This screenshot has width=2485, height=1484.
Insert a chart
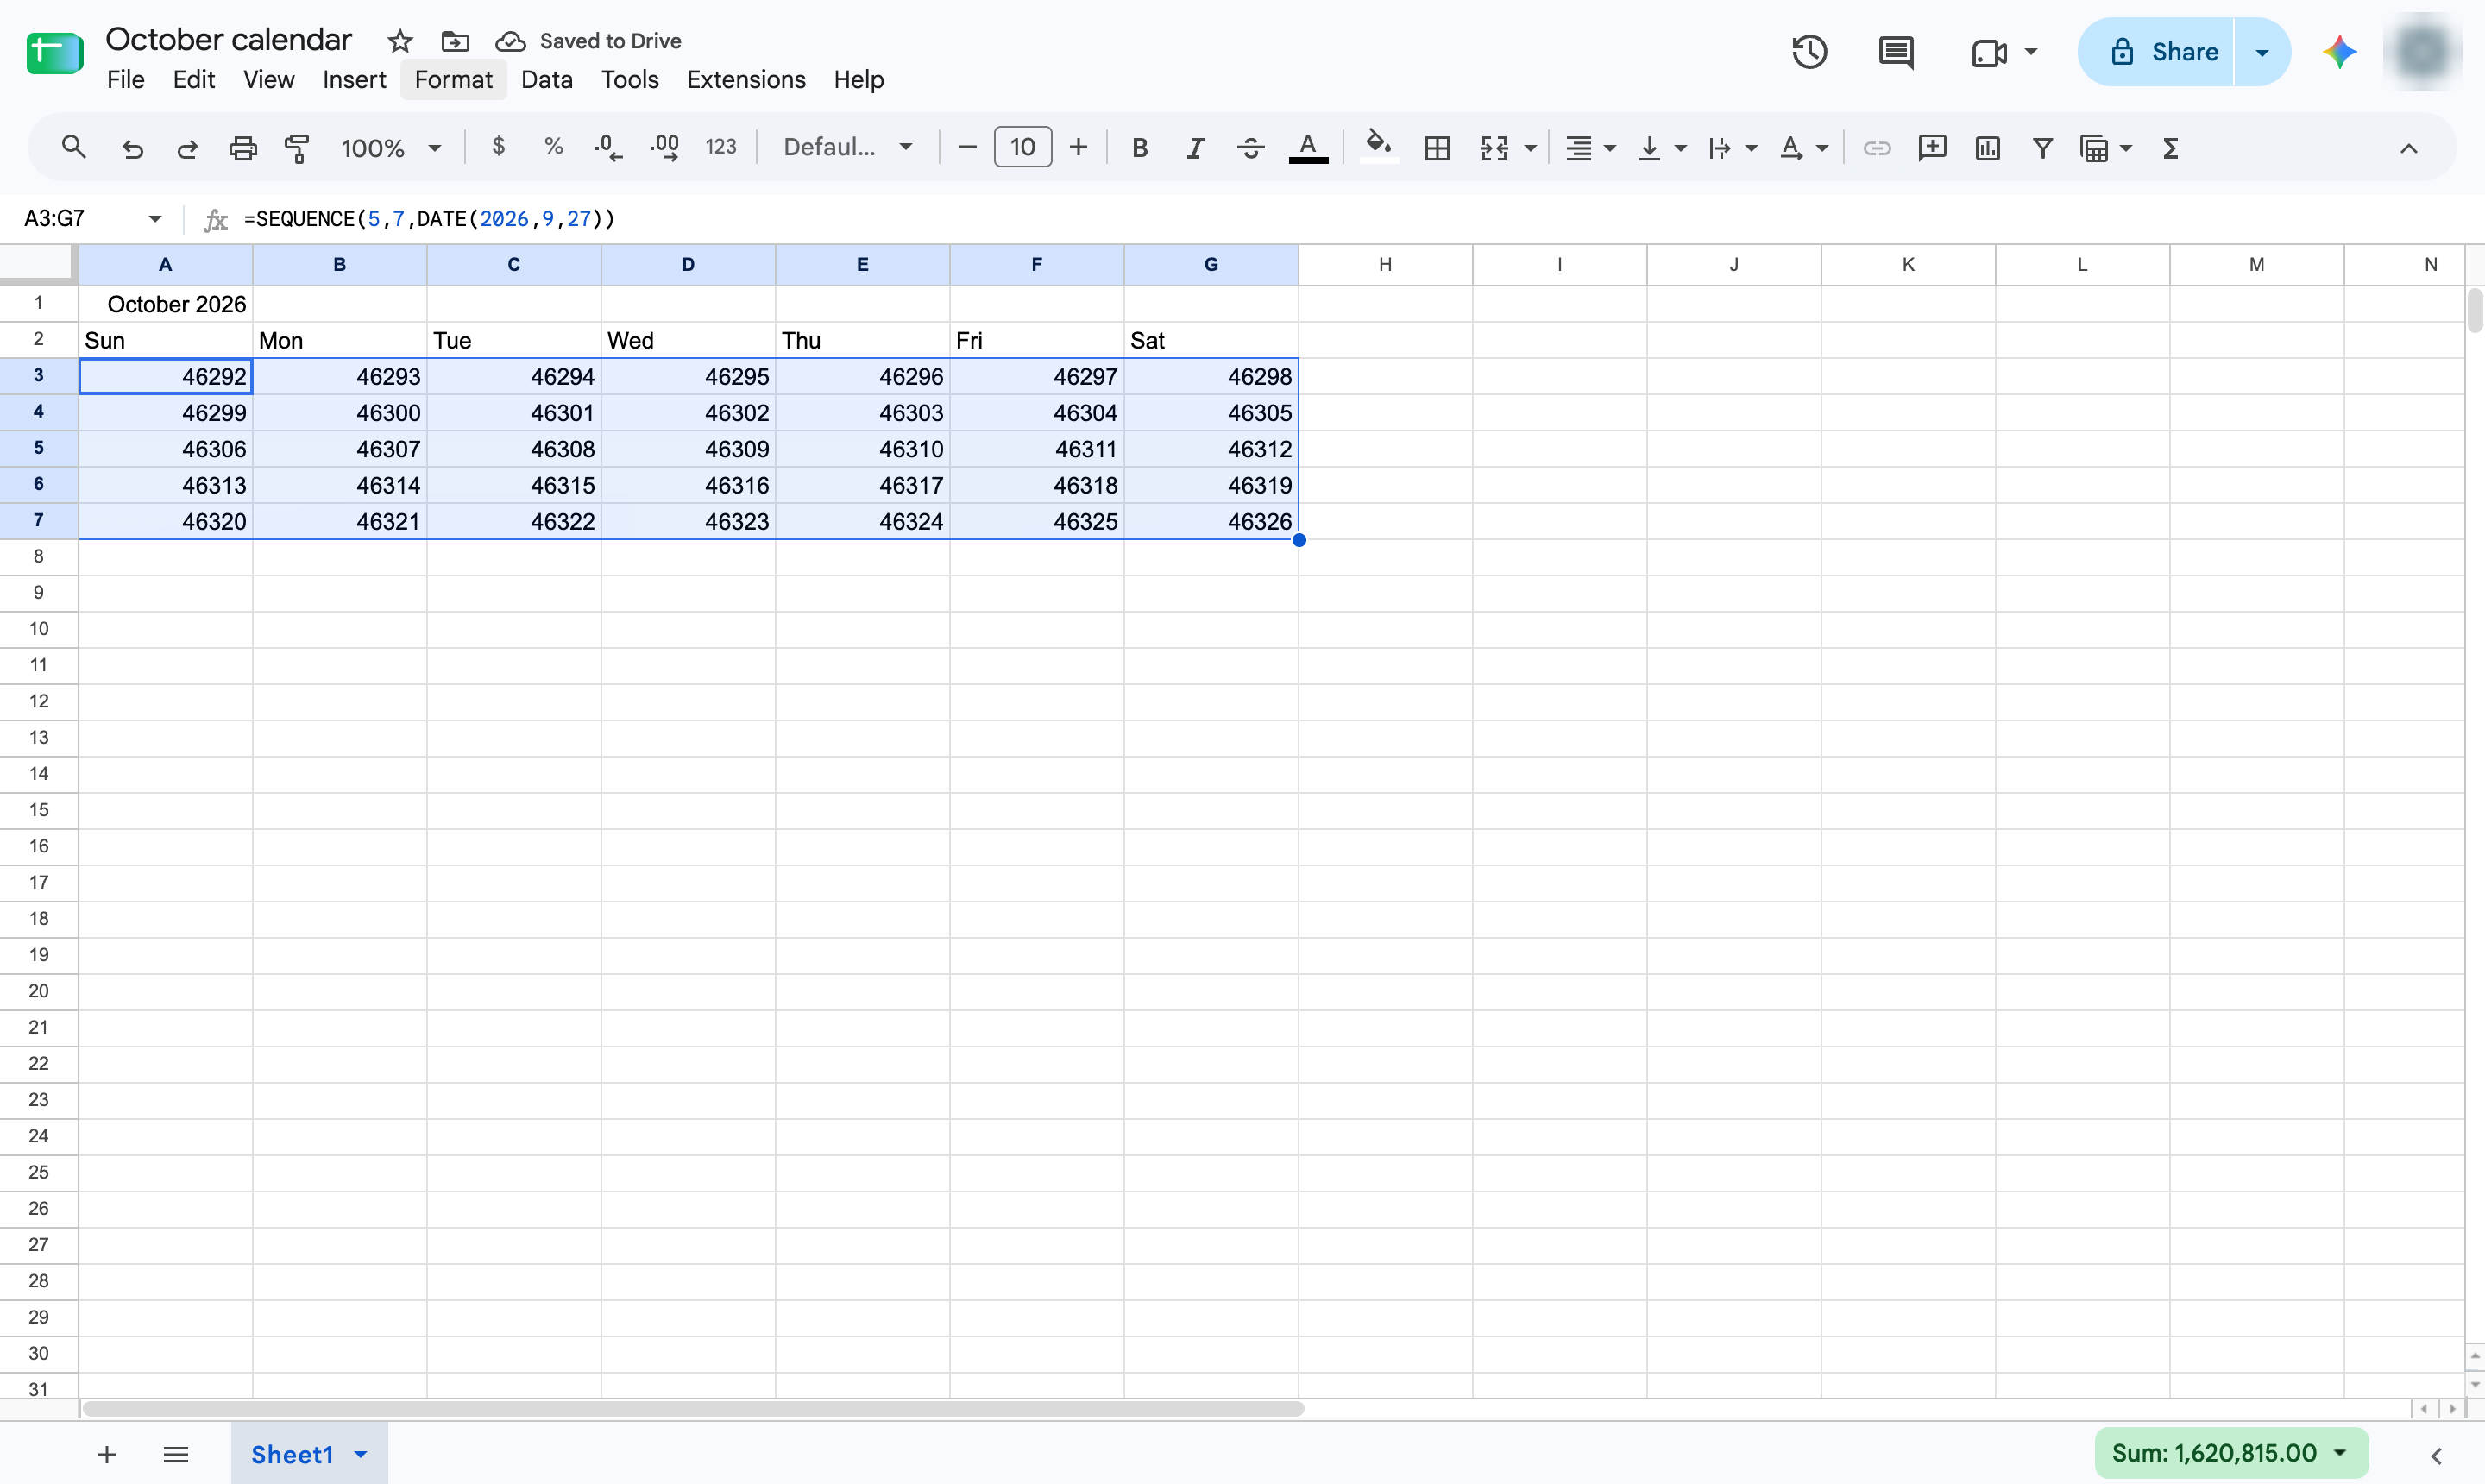click(1988, 148)
